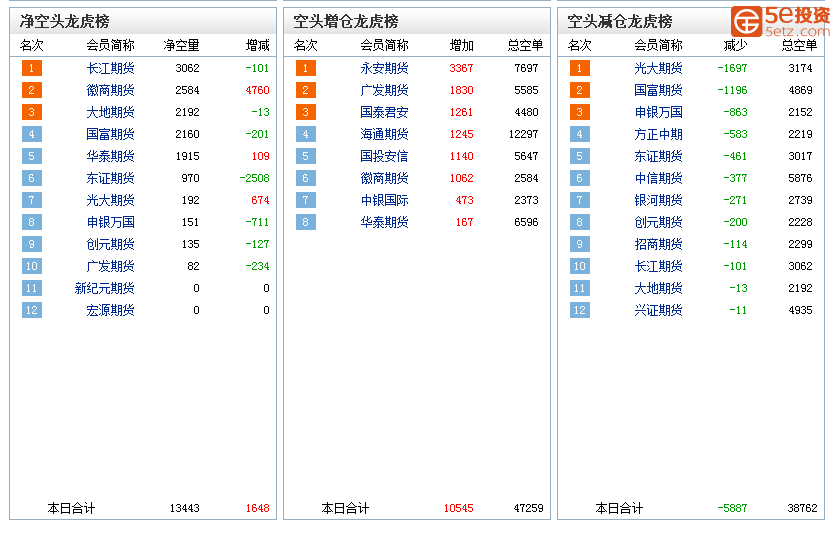Open 海通期货 member link
Viewport: 838px width, 533px height.
[384, 134]
